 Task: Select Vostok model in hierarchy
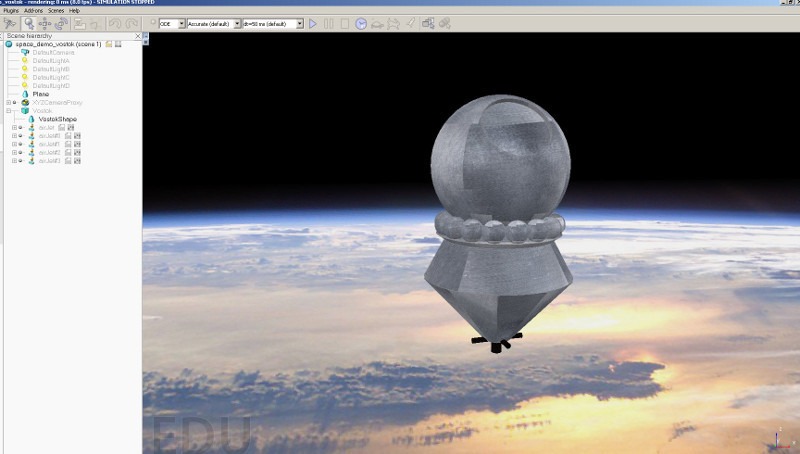click(x=42, y=111)
